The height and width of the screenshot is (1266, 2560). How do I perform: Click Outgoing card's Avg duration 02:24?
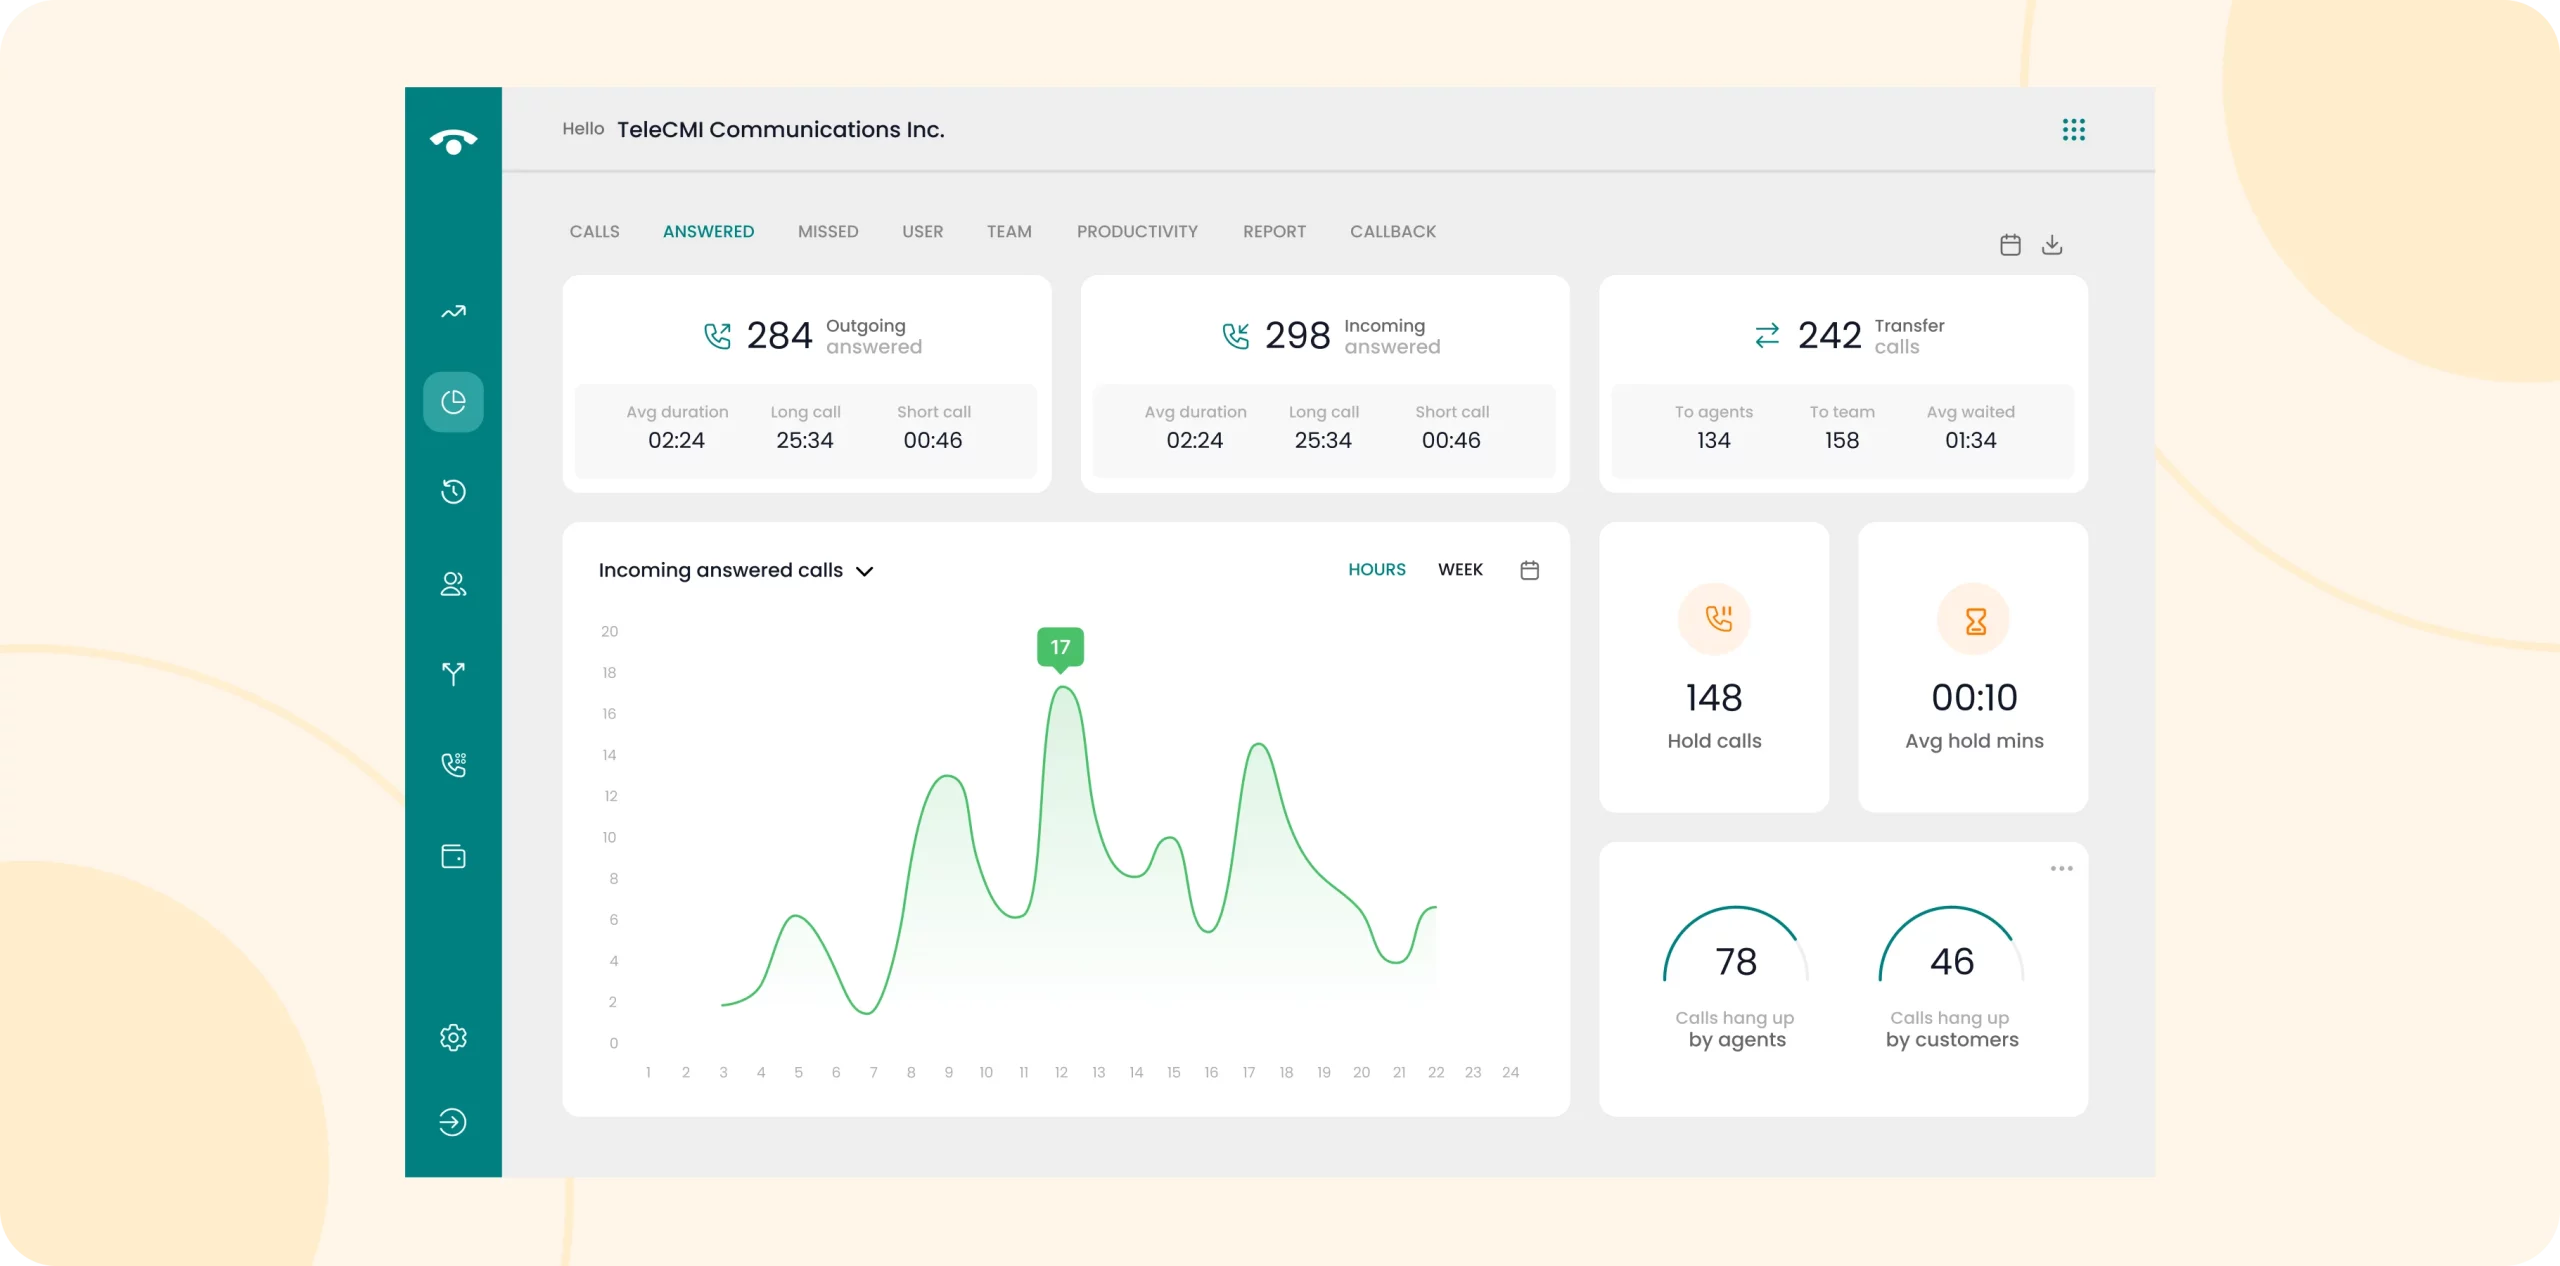point(676,440)
